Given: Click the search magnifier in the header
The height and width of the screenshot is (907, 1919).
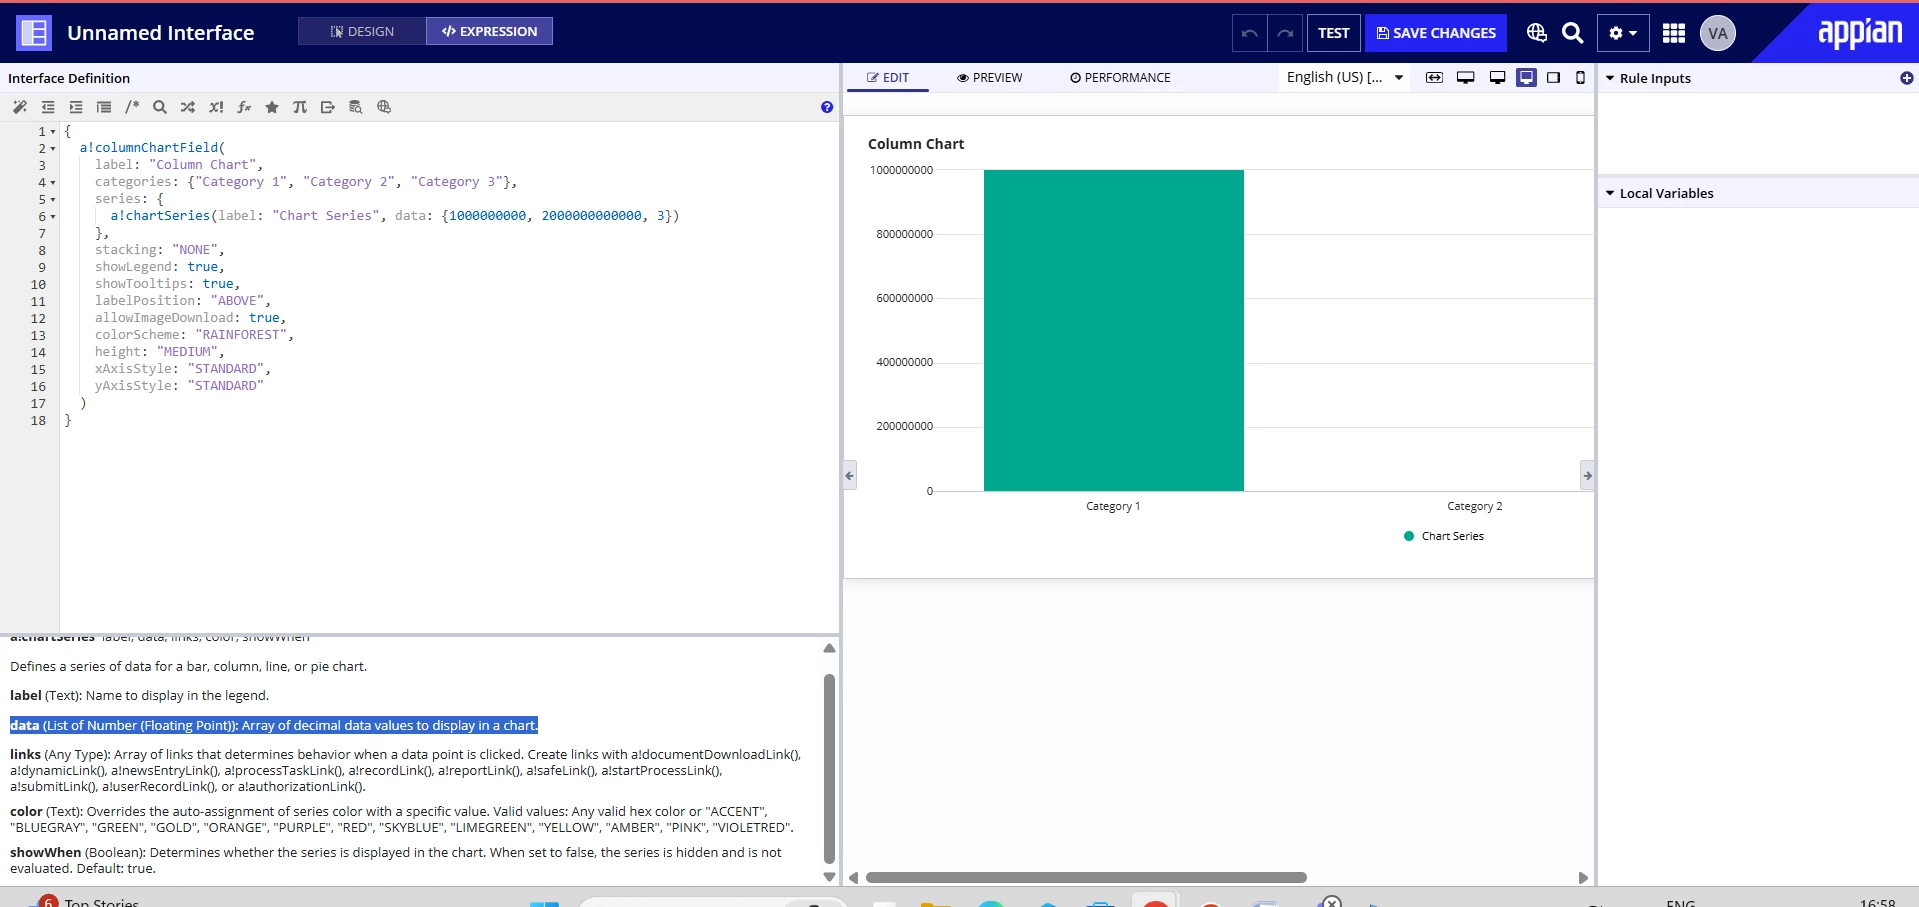Looking at the screenshot, I should tap(1573, 33).
